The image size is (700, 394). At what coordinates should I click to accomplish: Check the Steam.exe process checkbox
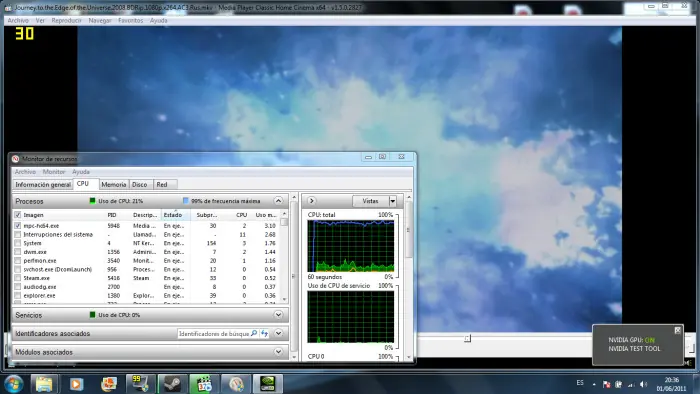pos(17,278)
